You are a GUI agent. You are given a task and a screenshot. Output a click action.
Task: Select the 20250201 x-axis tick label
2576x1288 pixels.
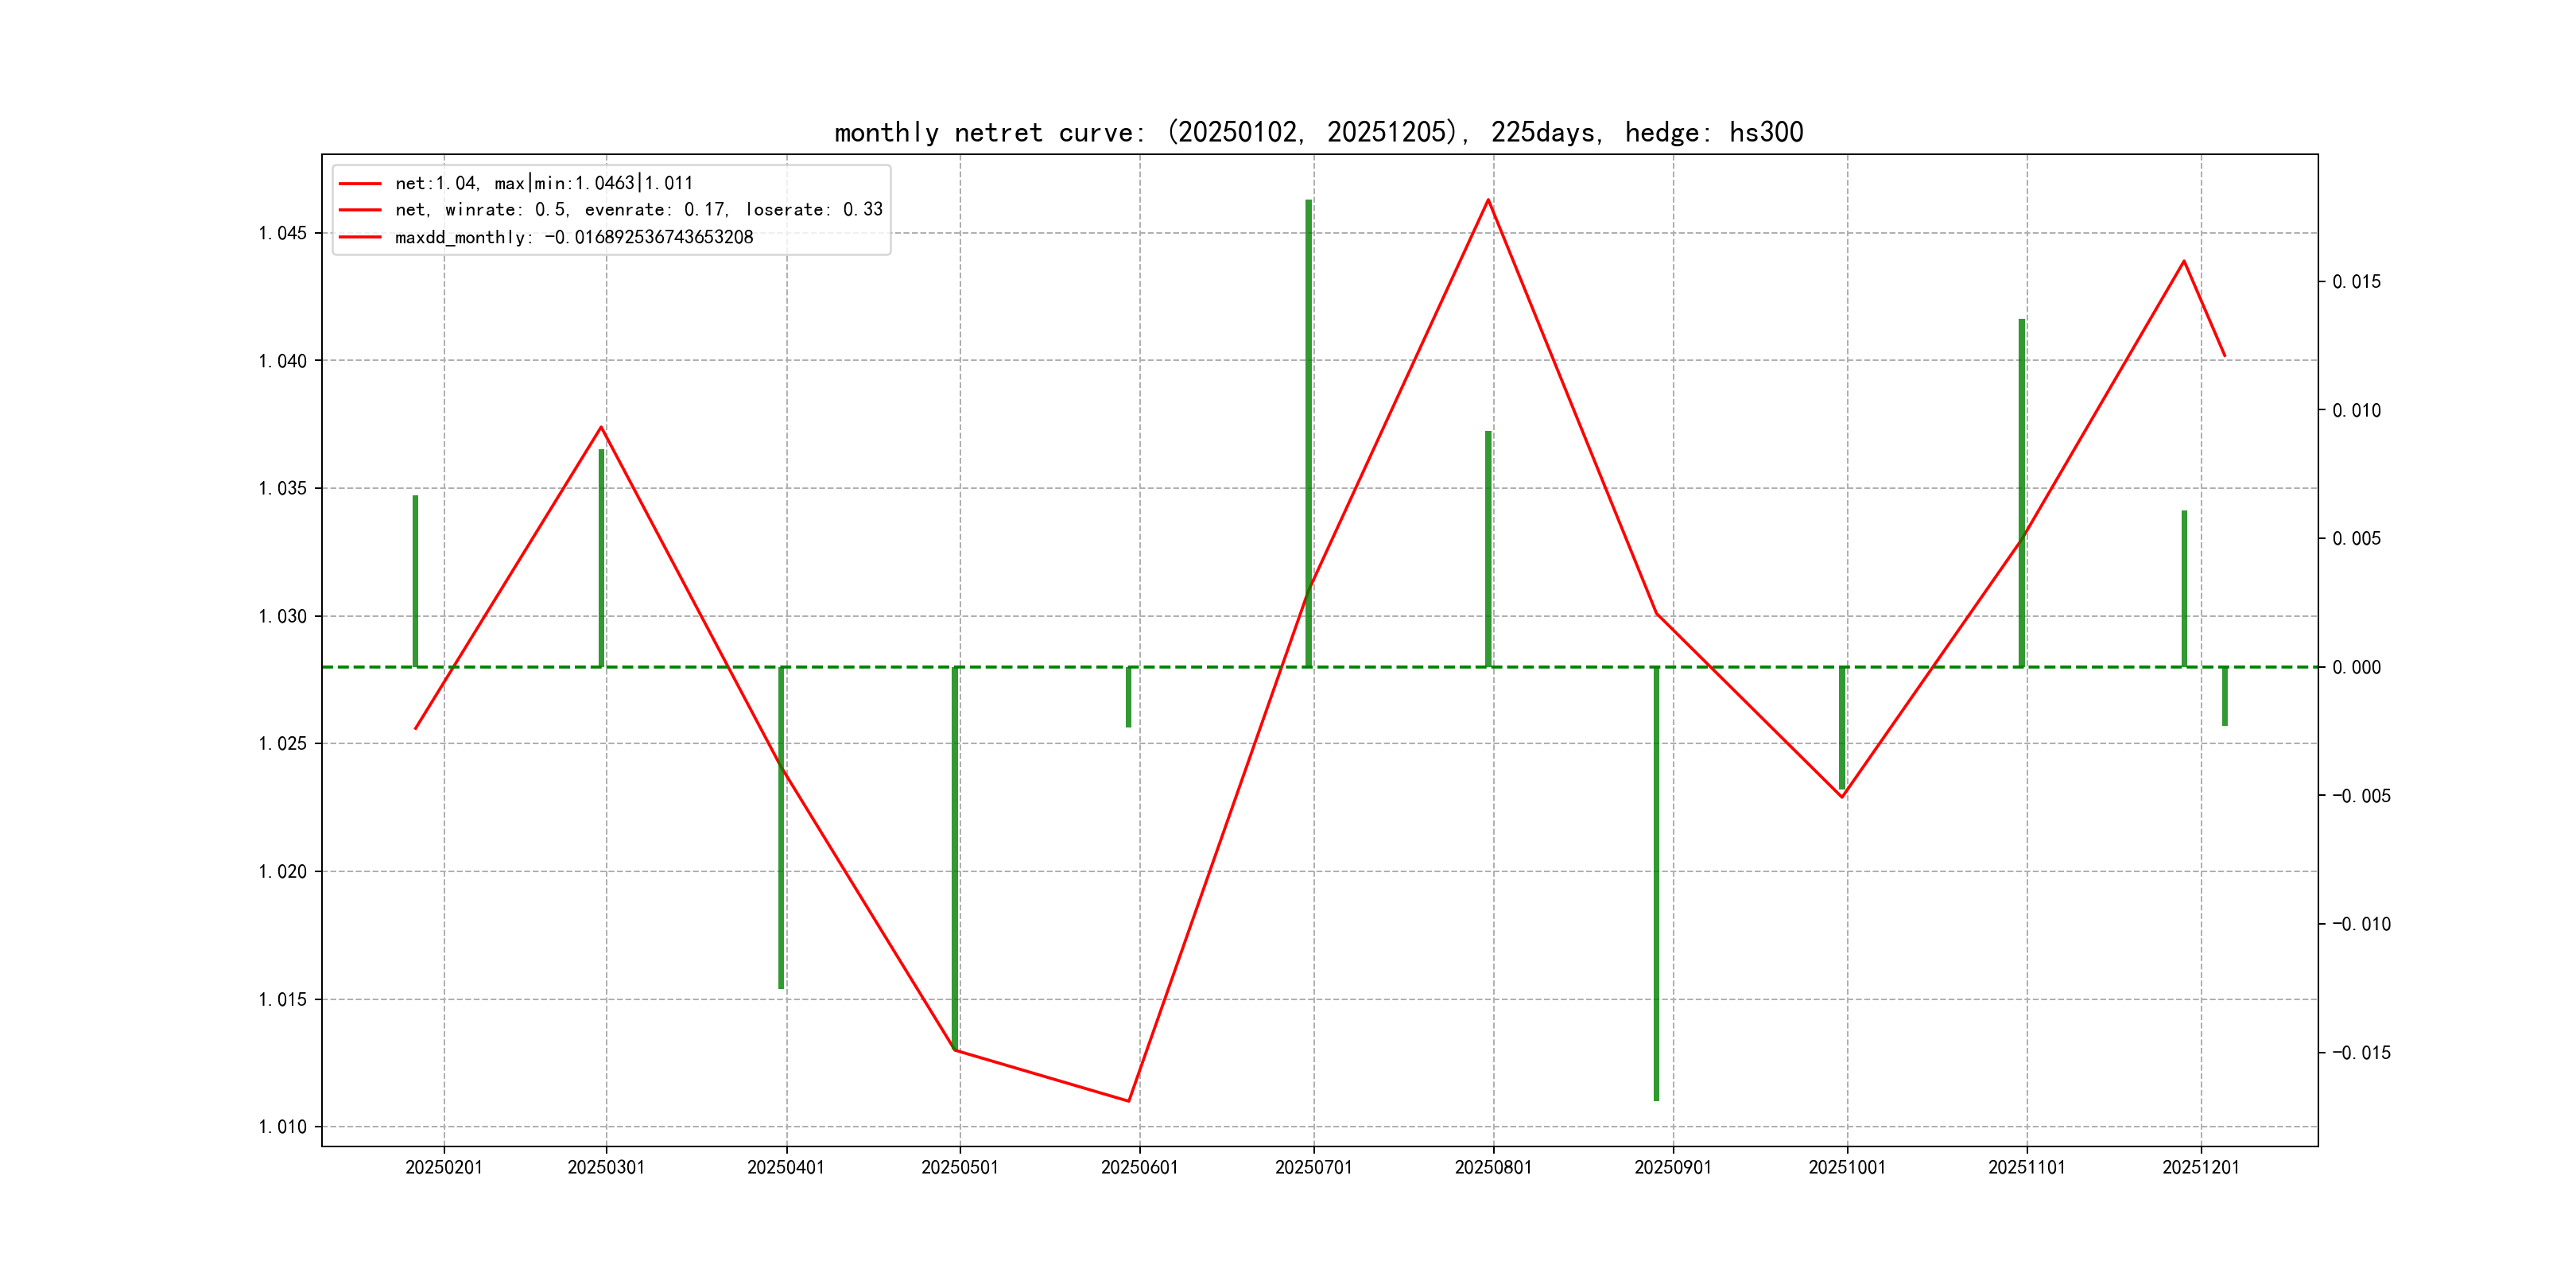[x=444, y=1167]
